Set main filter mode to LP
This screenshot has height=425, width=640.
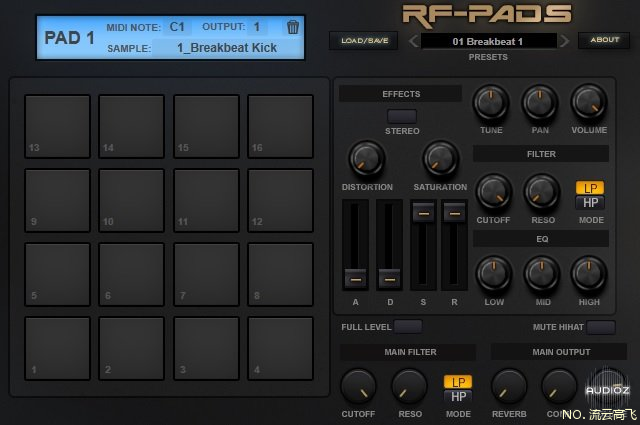click(x=458, y=382)
